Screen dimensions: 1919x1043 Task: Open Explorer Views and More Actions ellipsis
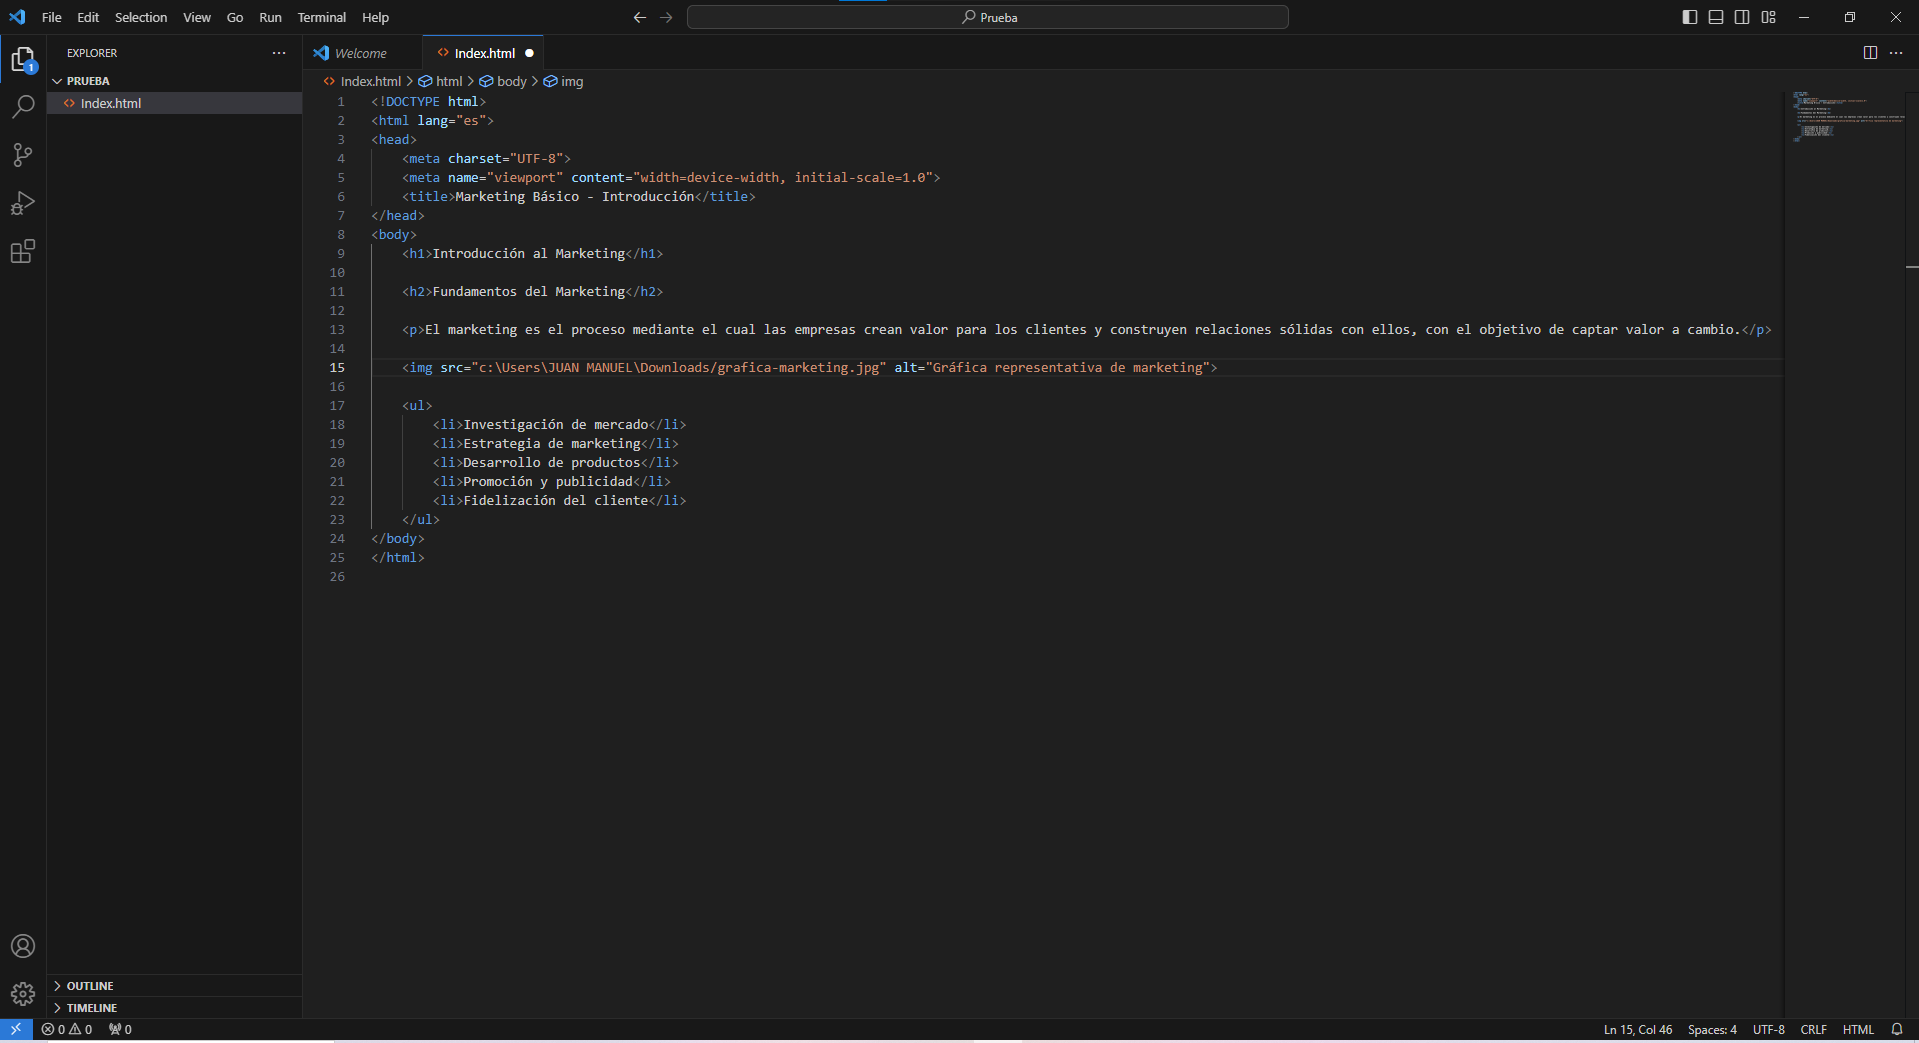click(x=279, y=53)
